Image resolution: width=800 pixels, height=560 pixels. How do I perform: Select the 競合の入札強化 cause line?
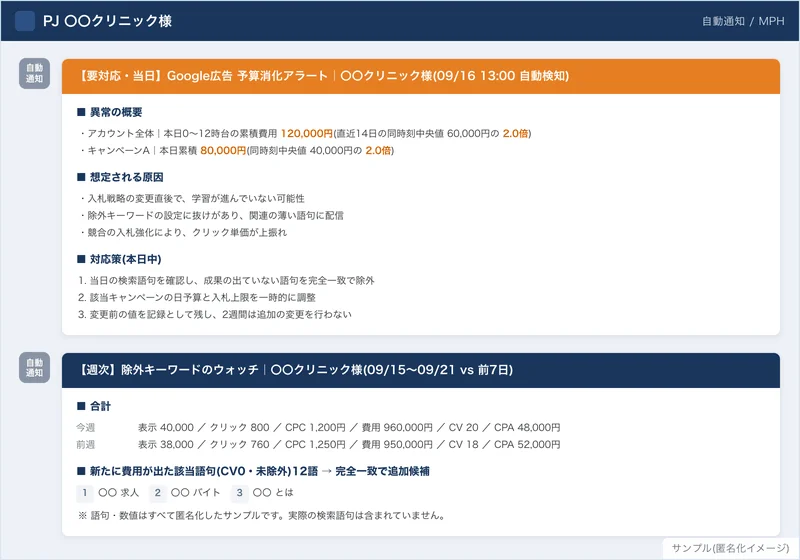(183, 232)
